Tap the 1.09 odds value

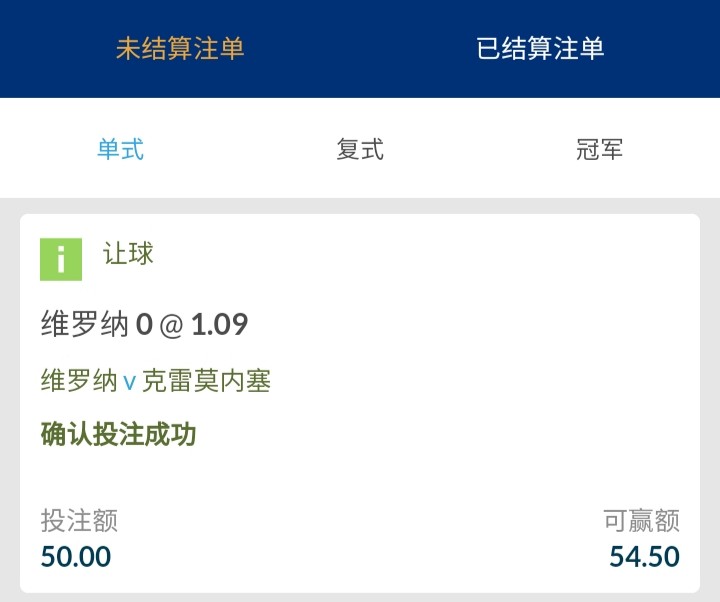point(219,324)
